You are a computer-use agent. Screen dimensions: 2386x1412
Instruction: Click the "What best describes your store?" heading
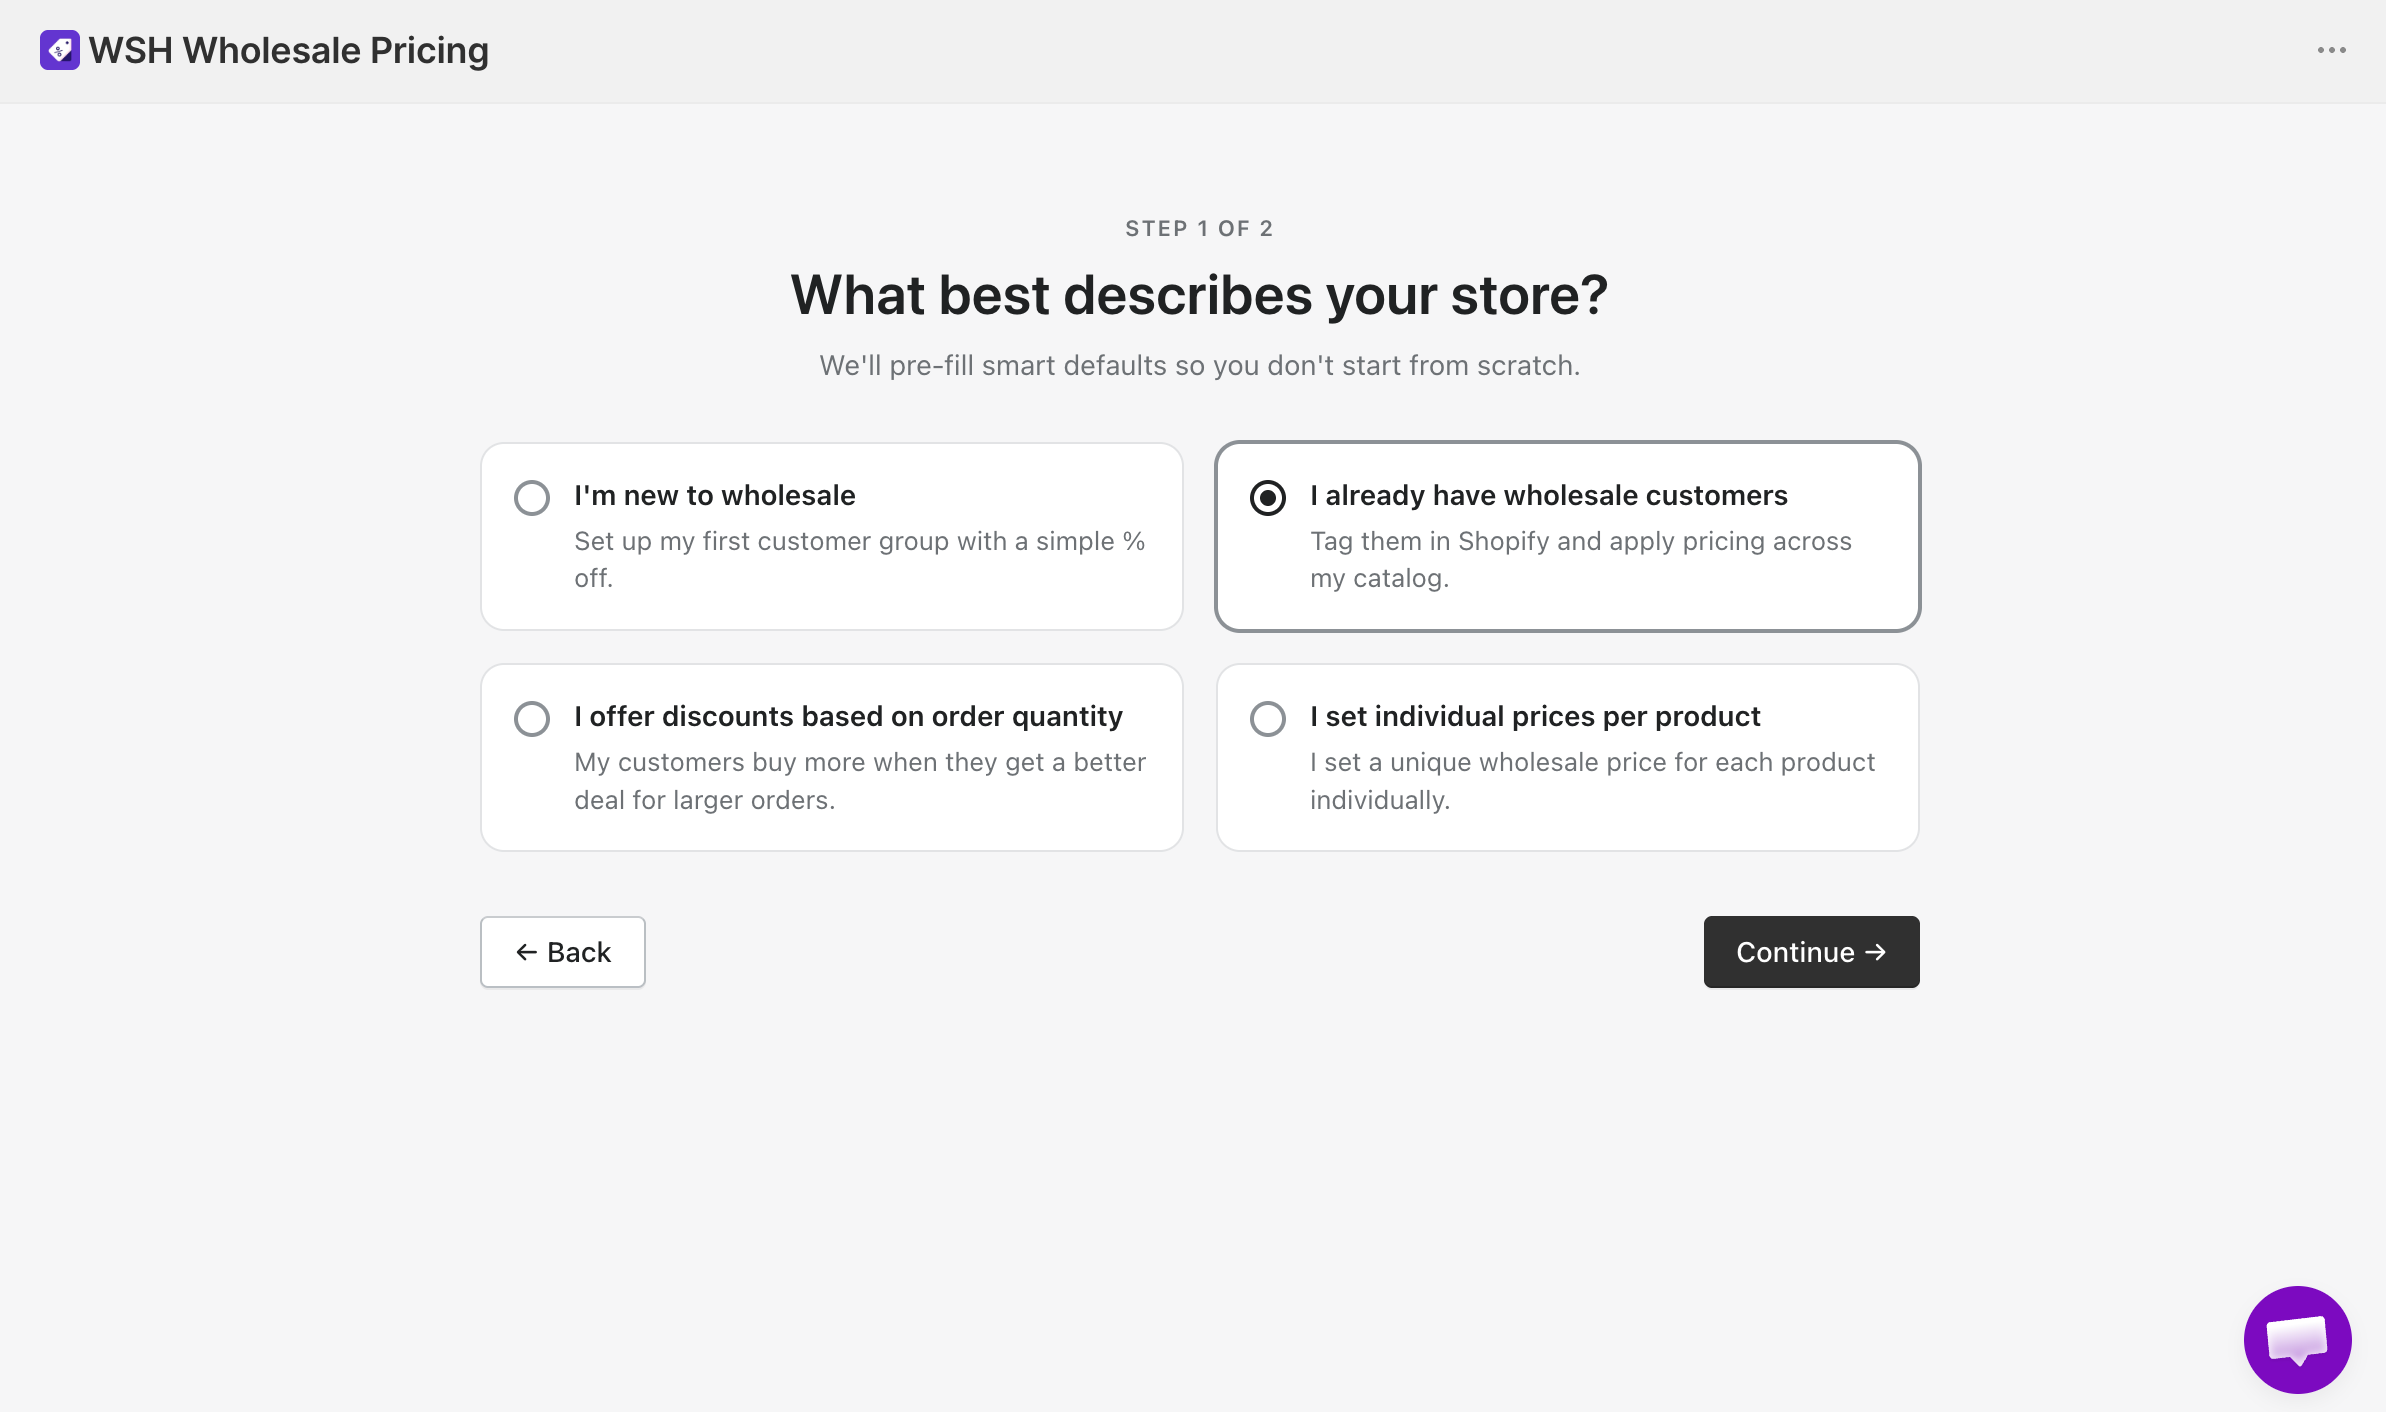point(1199,295)
